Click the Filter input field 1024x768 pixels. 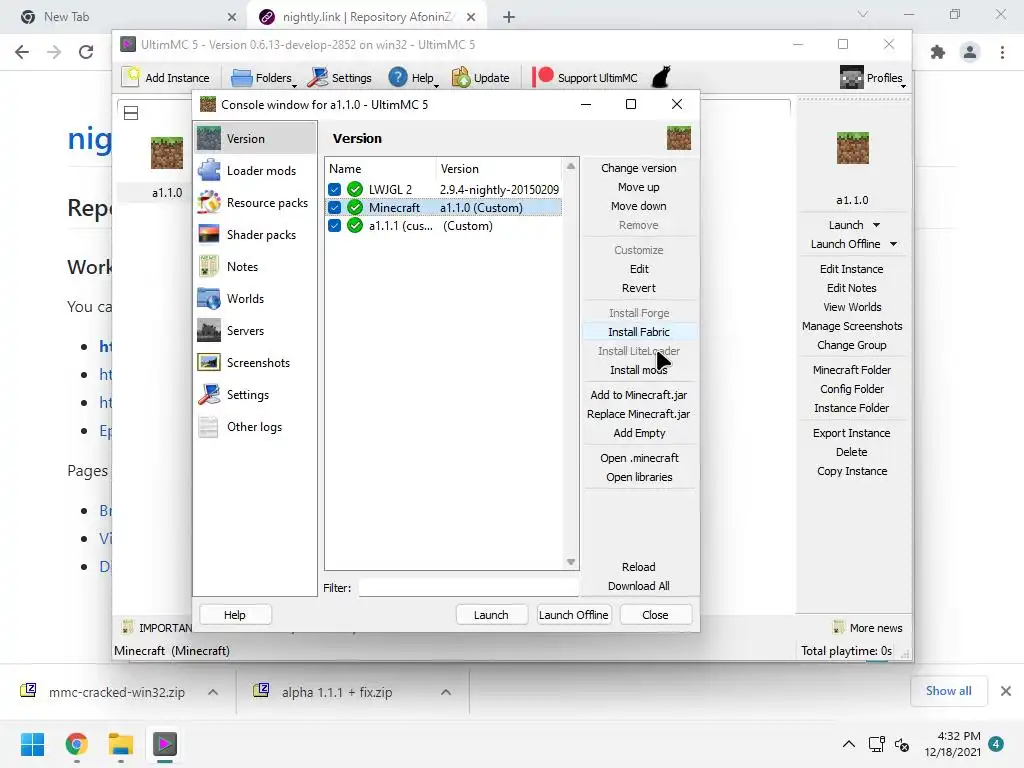click(468, 588)
